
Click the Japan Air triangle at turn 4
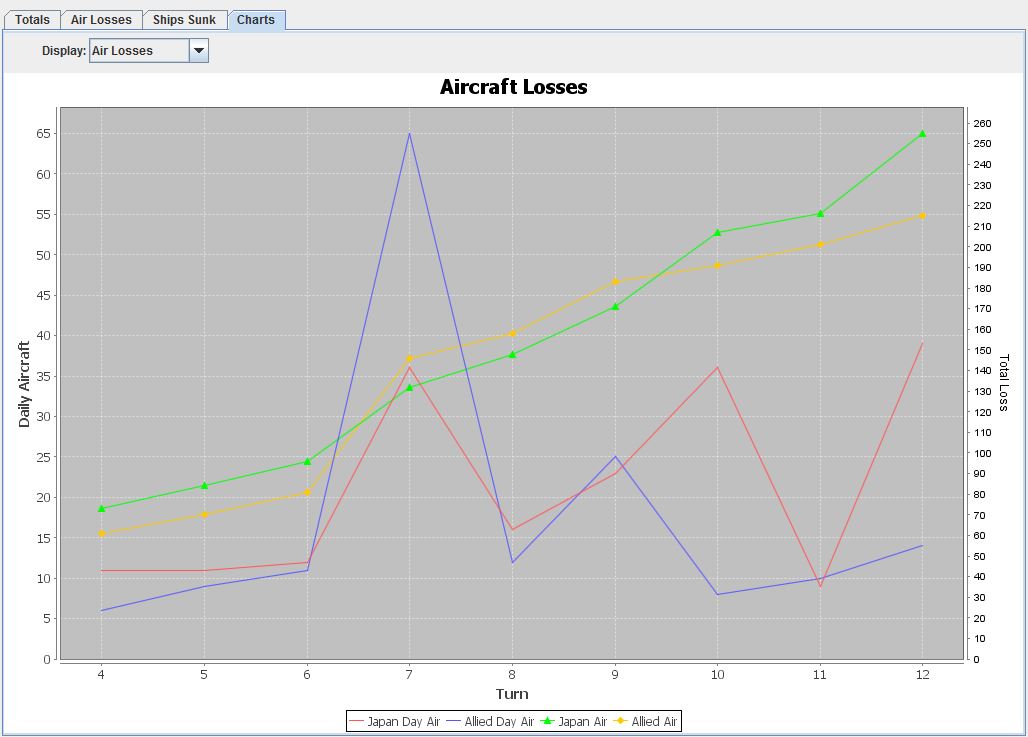click(102, 509)
